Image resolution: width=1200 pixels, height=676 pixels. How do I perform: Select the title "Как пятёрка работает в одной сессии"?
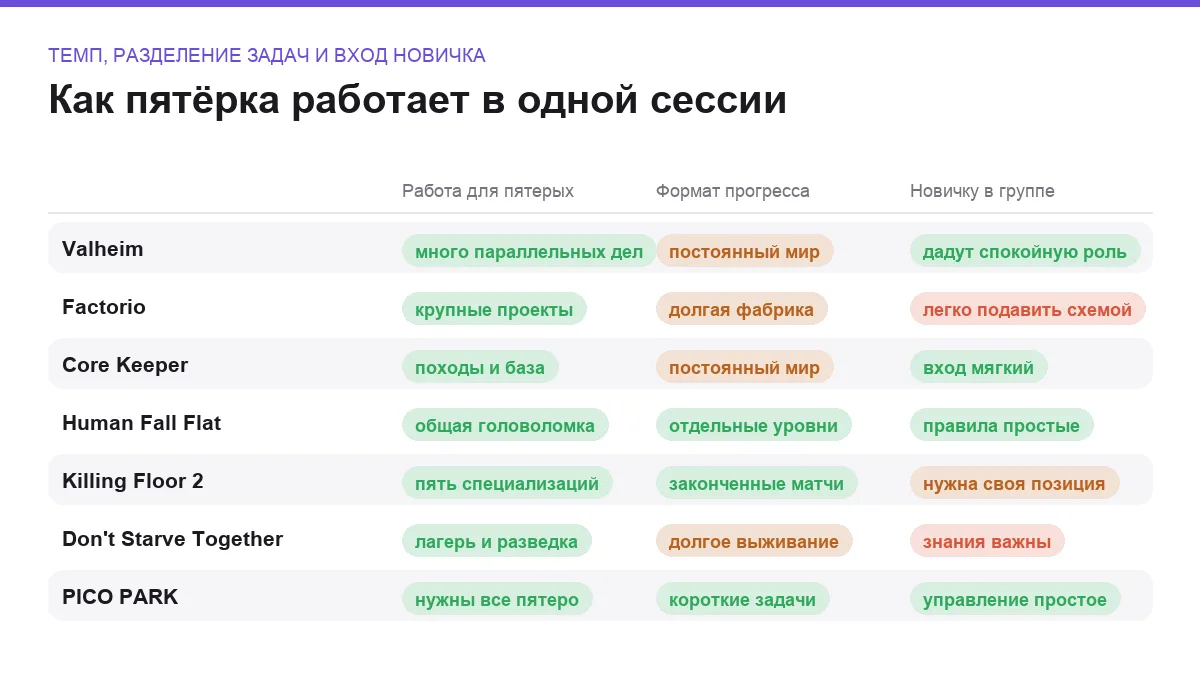[x=417, y=101]
